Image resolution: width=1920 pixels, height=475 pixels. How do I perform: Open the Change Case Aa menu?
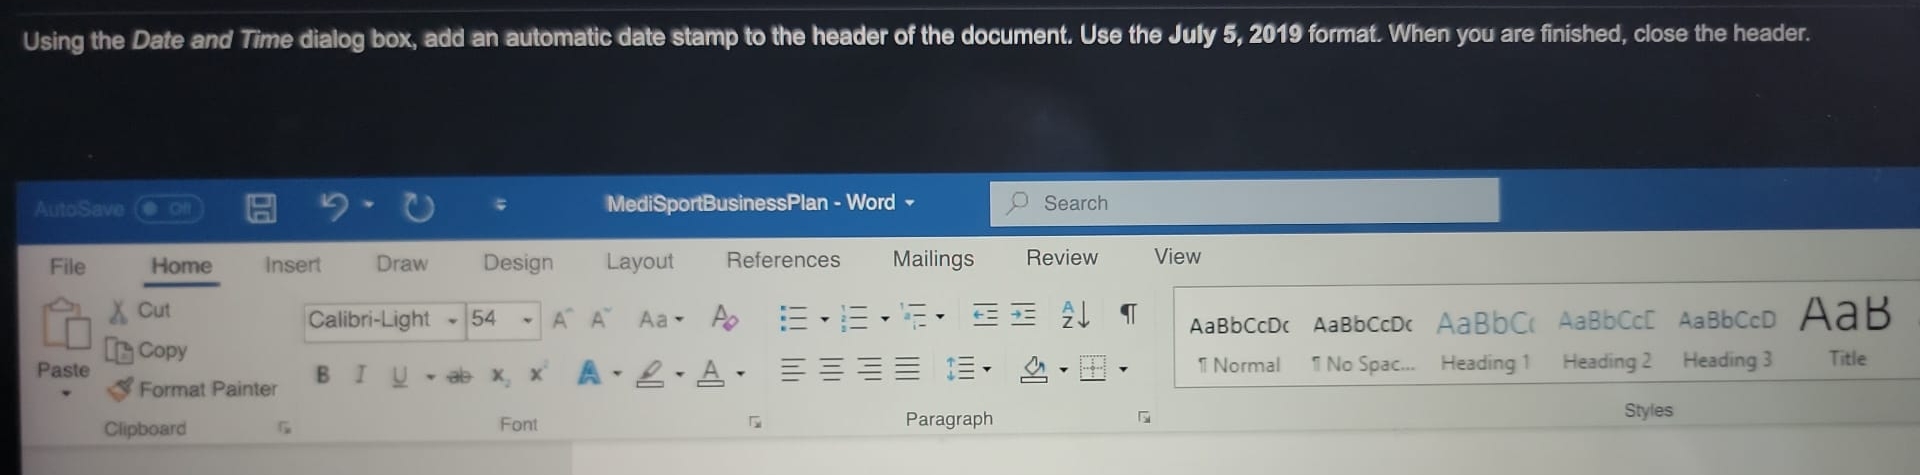[x=660, y=319]
